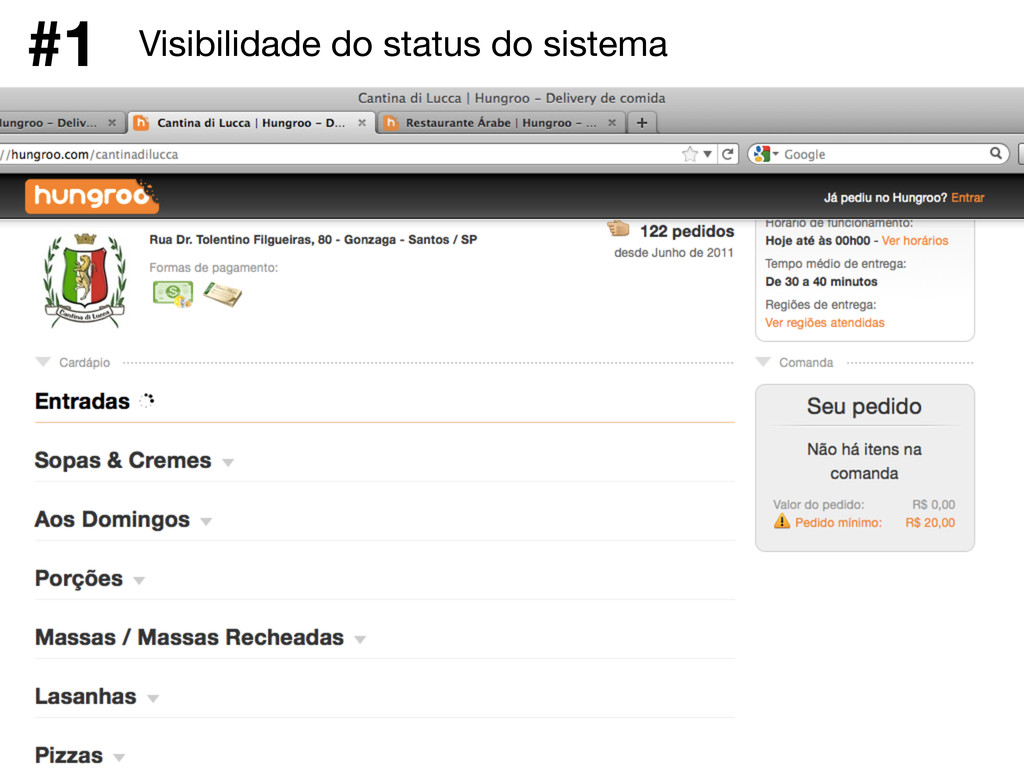This screenshot has height=768, width=1024.
Task: Open the address bar history dropdown arrow
Action: pyautogui.click(x=707, y=154)
